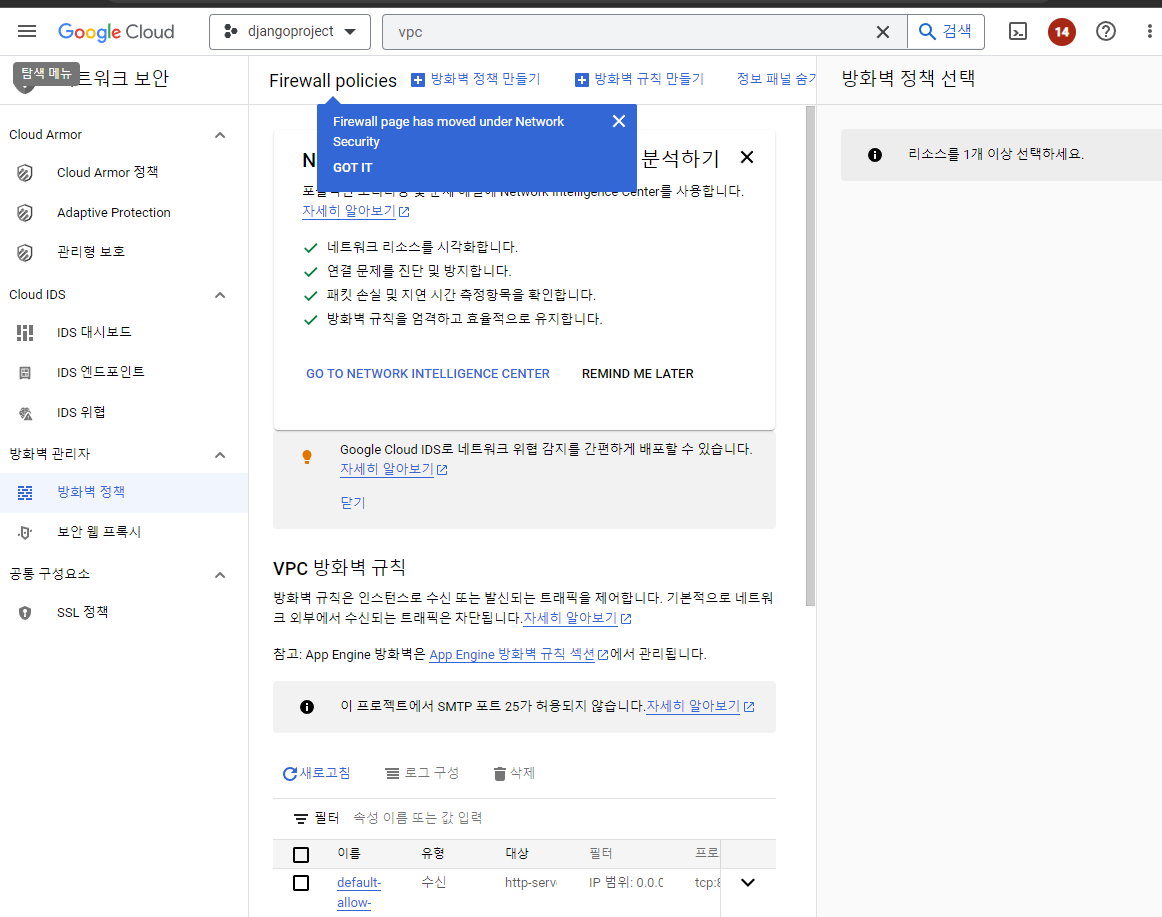Image resolution: width=1162 pixels, height=917 pixels.
Task: Open the more options kebab menu
Action: coord(1149,31)
